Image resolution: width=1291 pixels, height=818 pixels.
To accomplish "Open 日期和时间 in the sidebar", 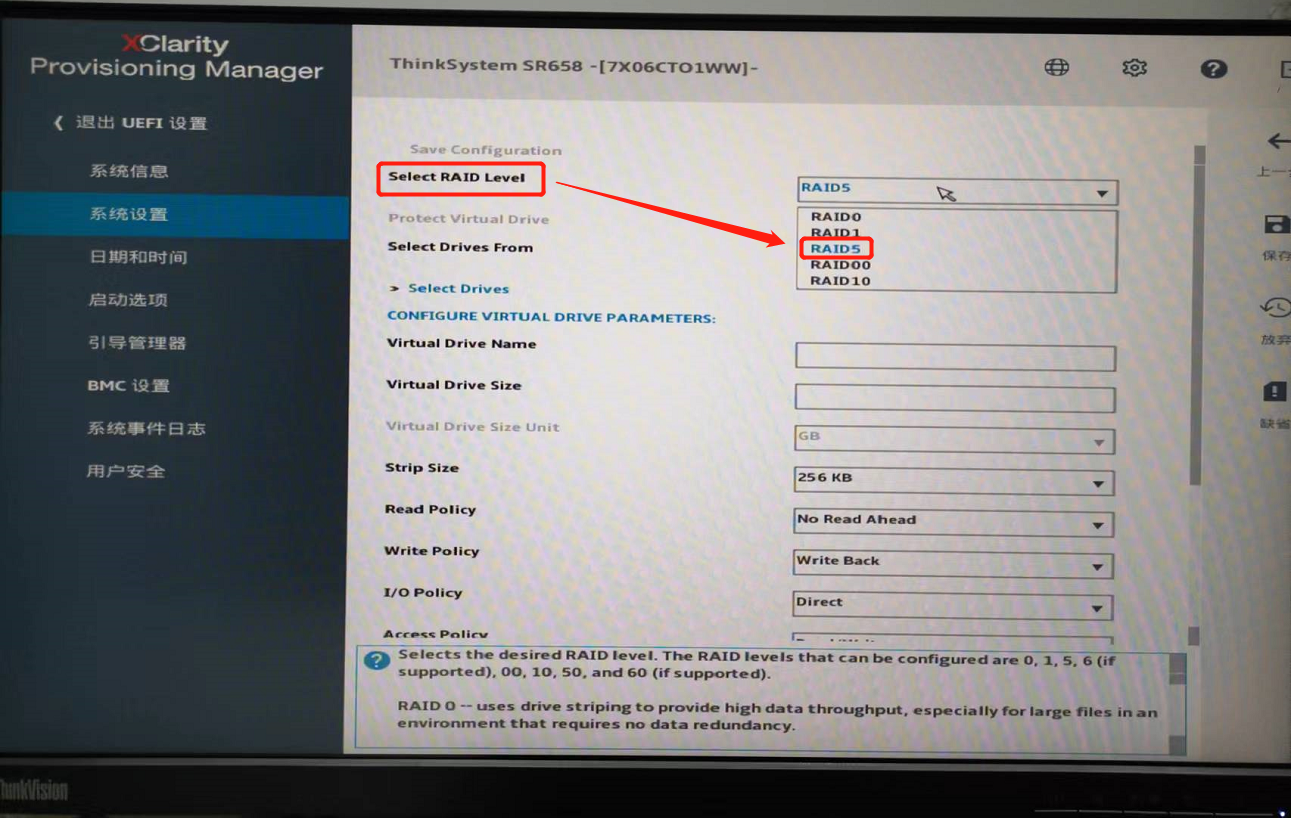I will click(138, 257).
